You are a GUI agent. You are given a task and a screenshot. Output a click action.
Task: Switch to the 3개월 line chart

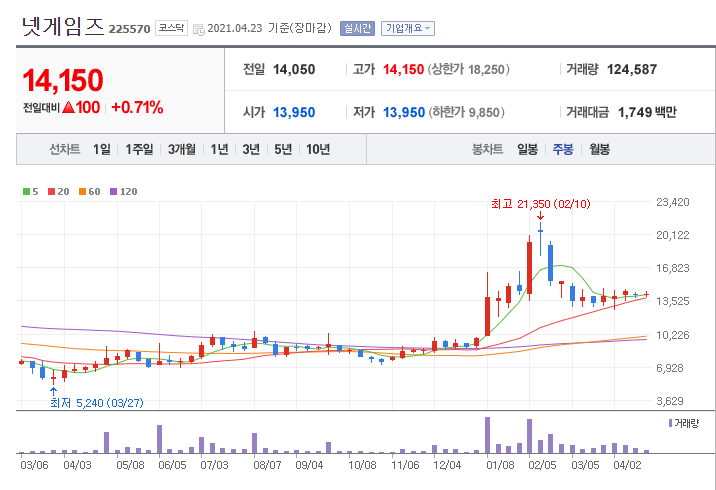click(182, 149)
